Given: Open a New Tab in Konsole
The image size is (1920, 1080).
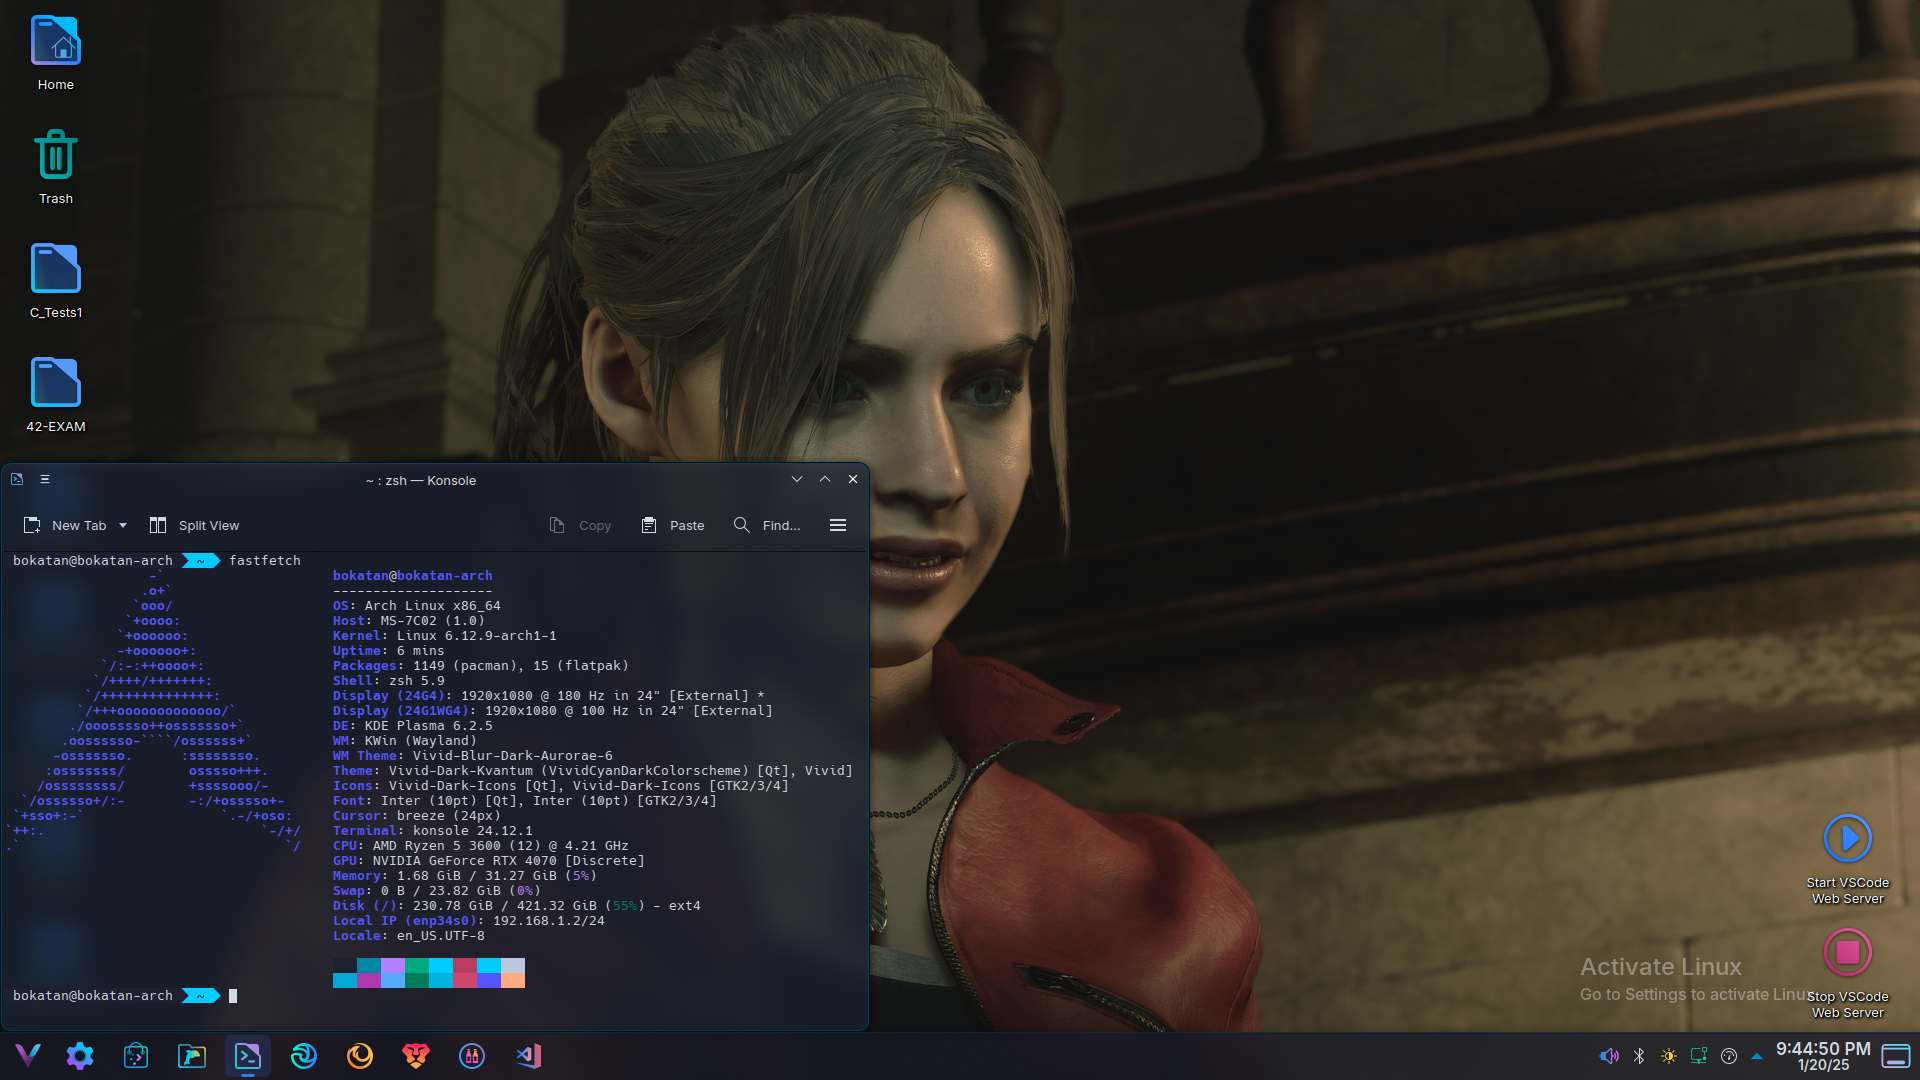Looking at the screenshot, I should [x=65, y=525].
